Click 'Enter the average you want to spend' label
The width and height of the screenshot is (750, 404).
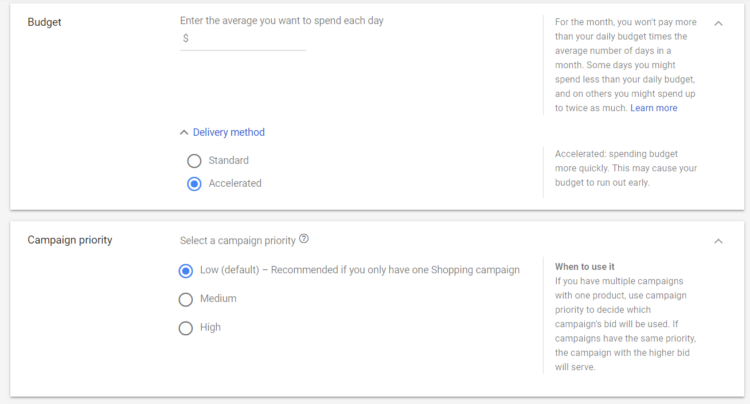(281, 20)
